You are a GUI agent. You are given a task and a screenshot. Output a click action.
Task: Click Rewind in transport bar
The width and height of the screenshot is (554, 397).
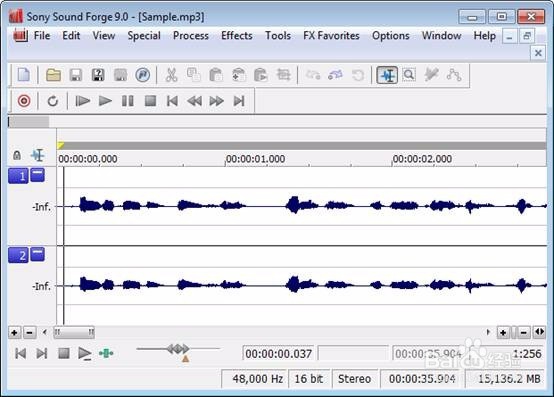tap(194, 101)
